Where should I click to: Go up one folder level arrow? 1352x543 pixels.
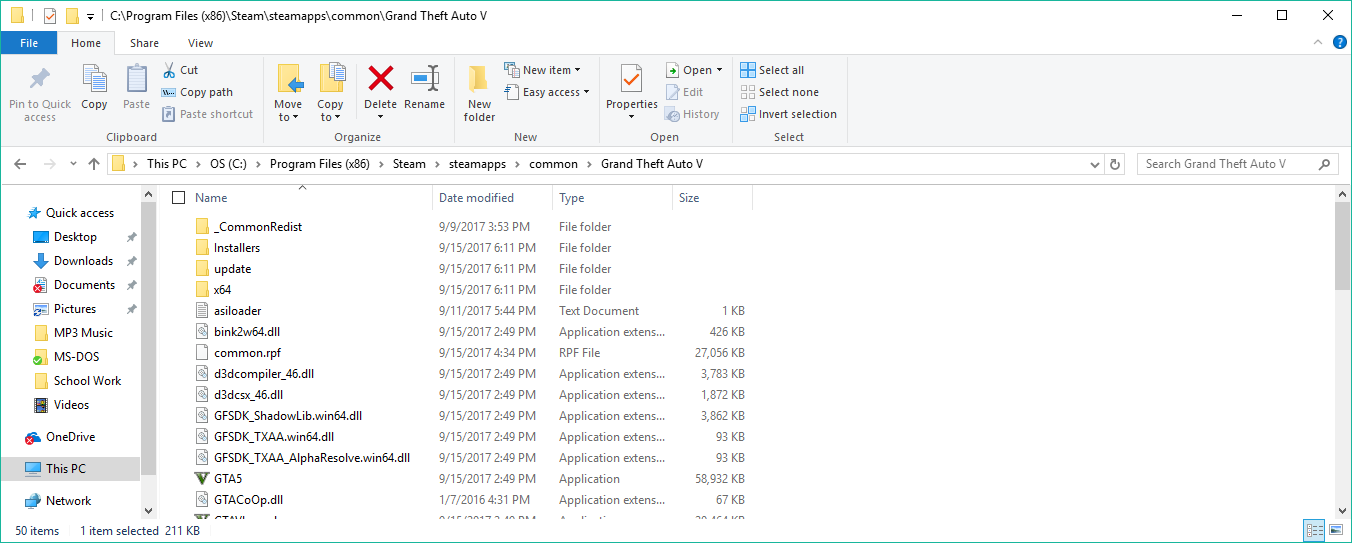(94, 164)
